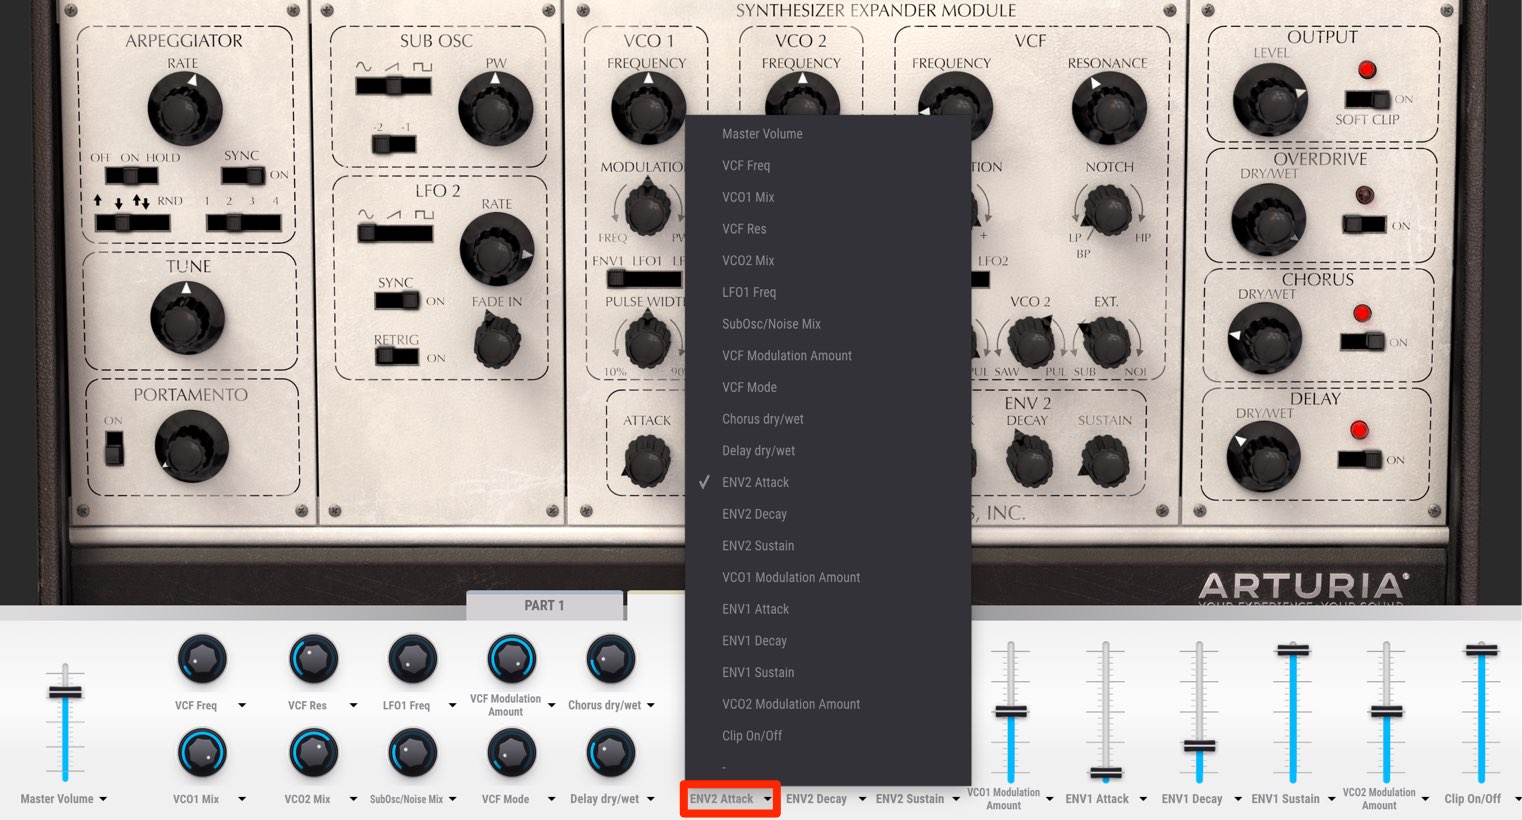Click the Sub Osc PW knob

(x=495, y=108)
